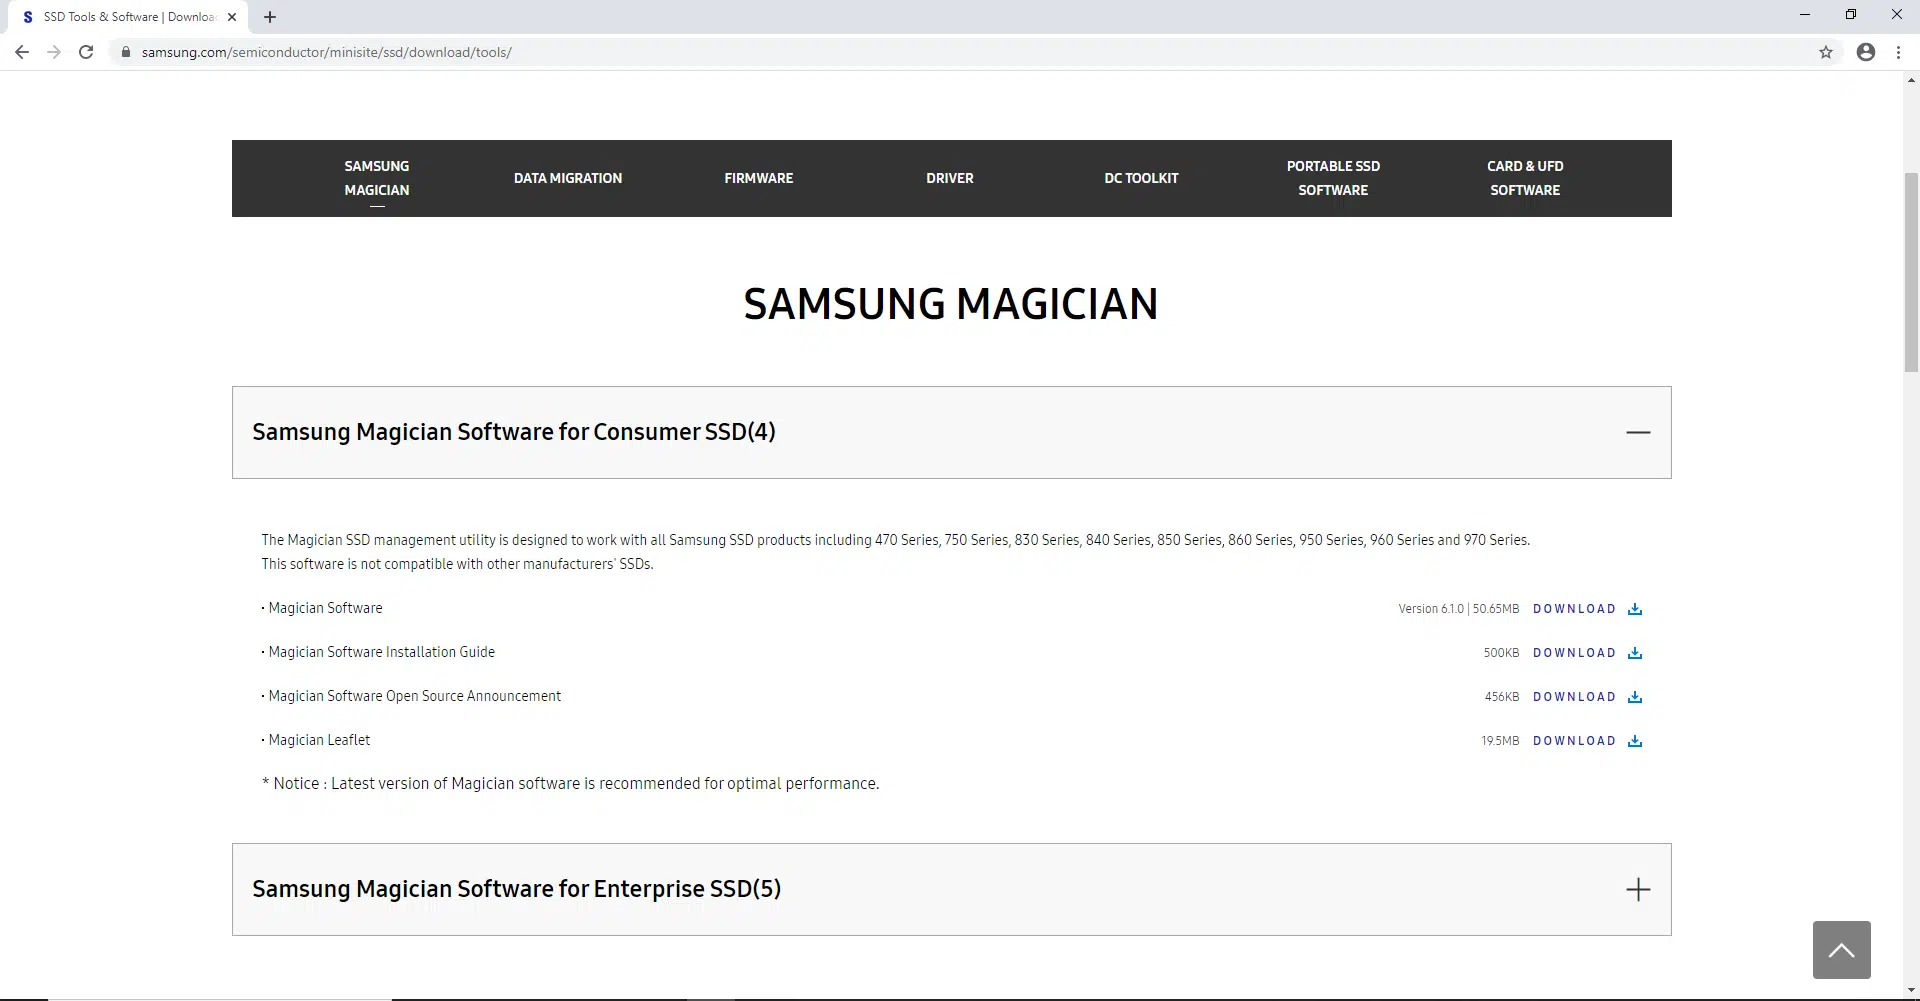Click the SAMSUNG MAGICIAN page heading

[x=951, y=304]
